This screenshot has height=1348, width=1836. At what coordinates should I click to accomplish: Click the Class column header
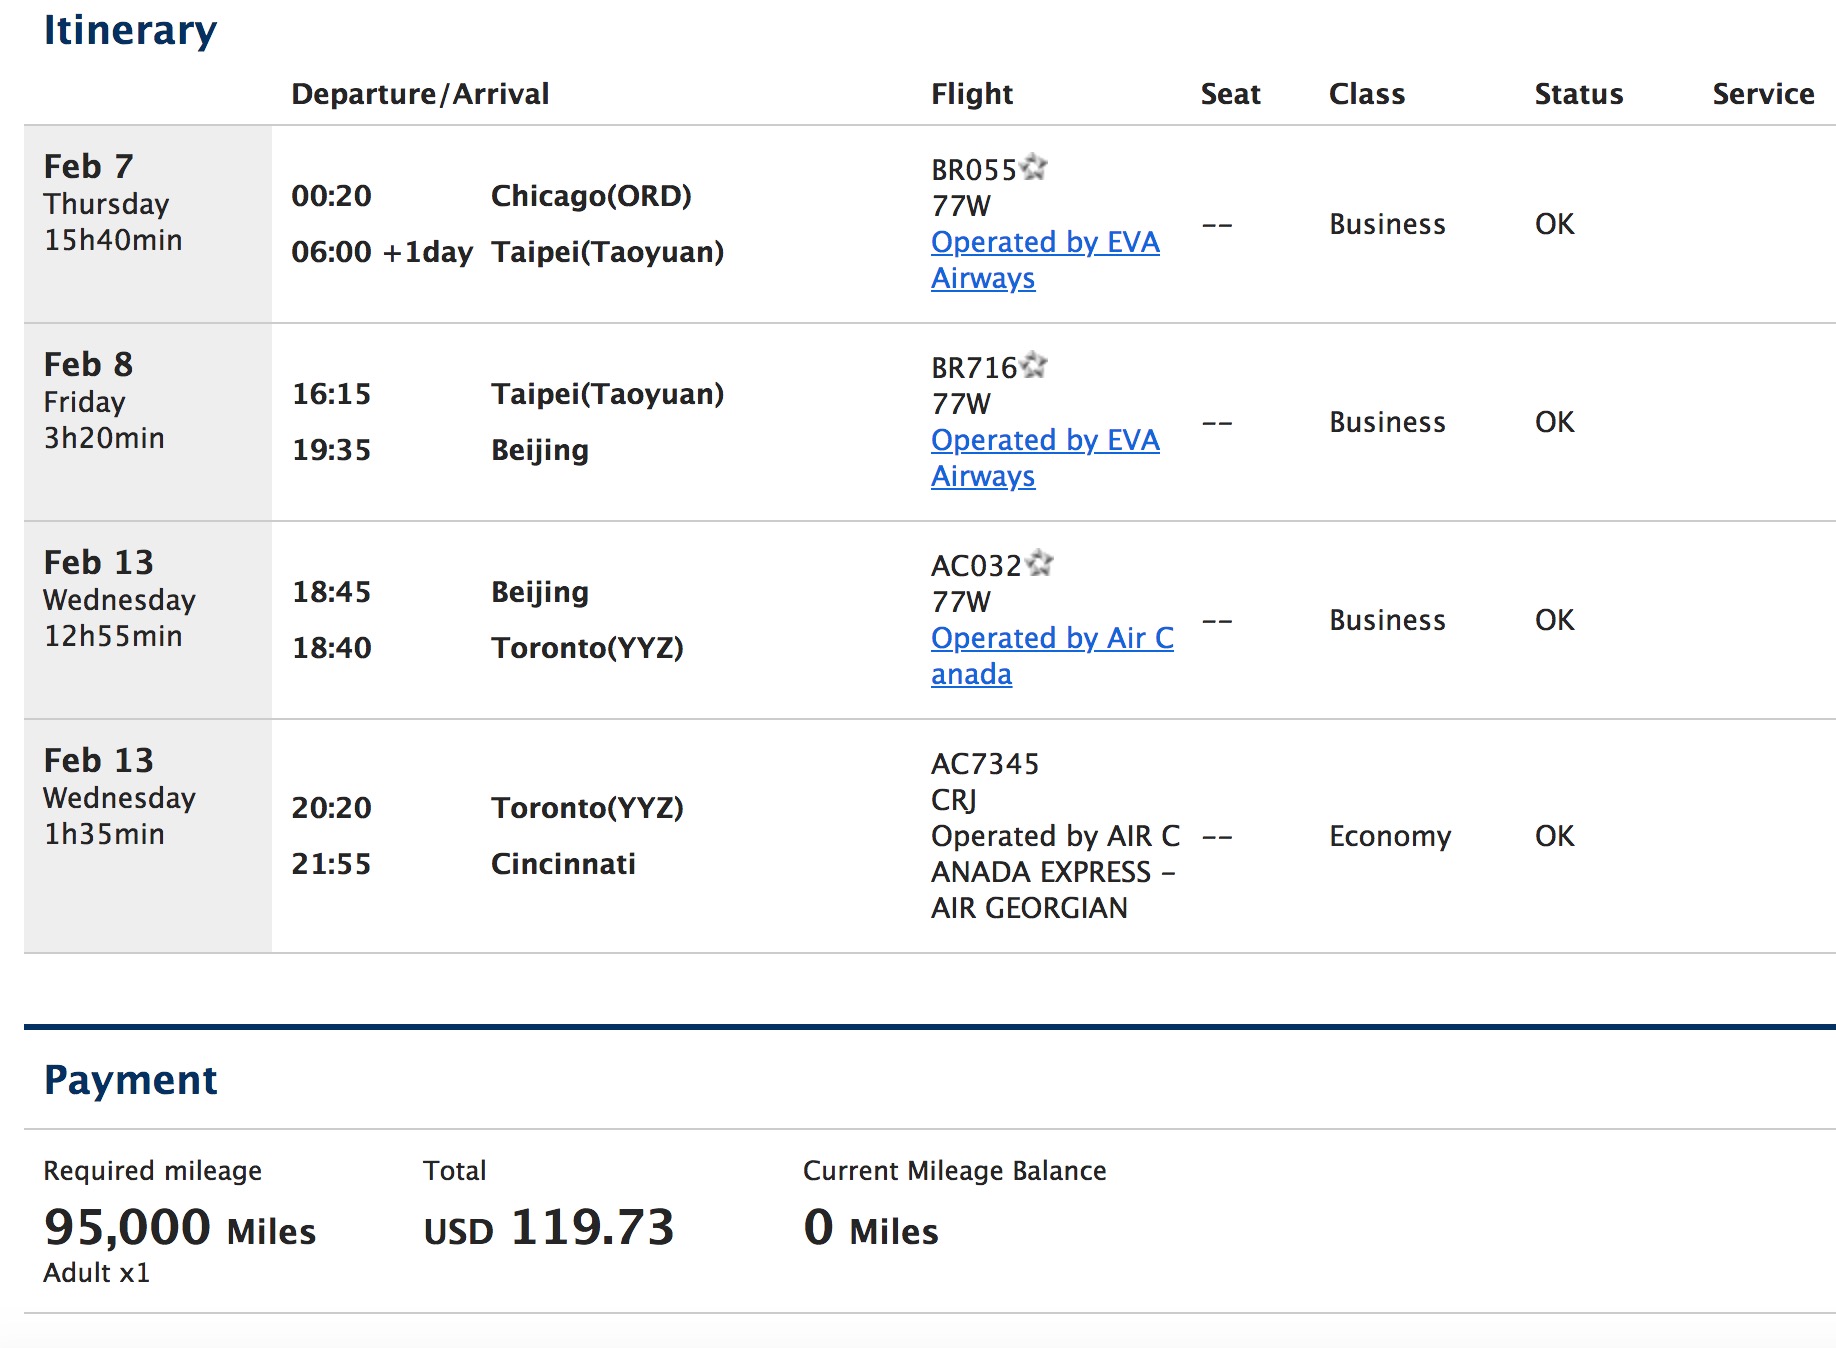click(1366, 94)
